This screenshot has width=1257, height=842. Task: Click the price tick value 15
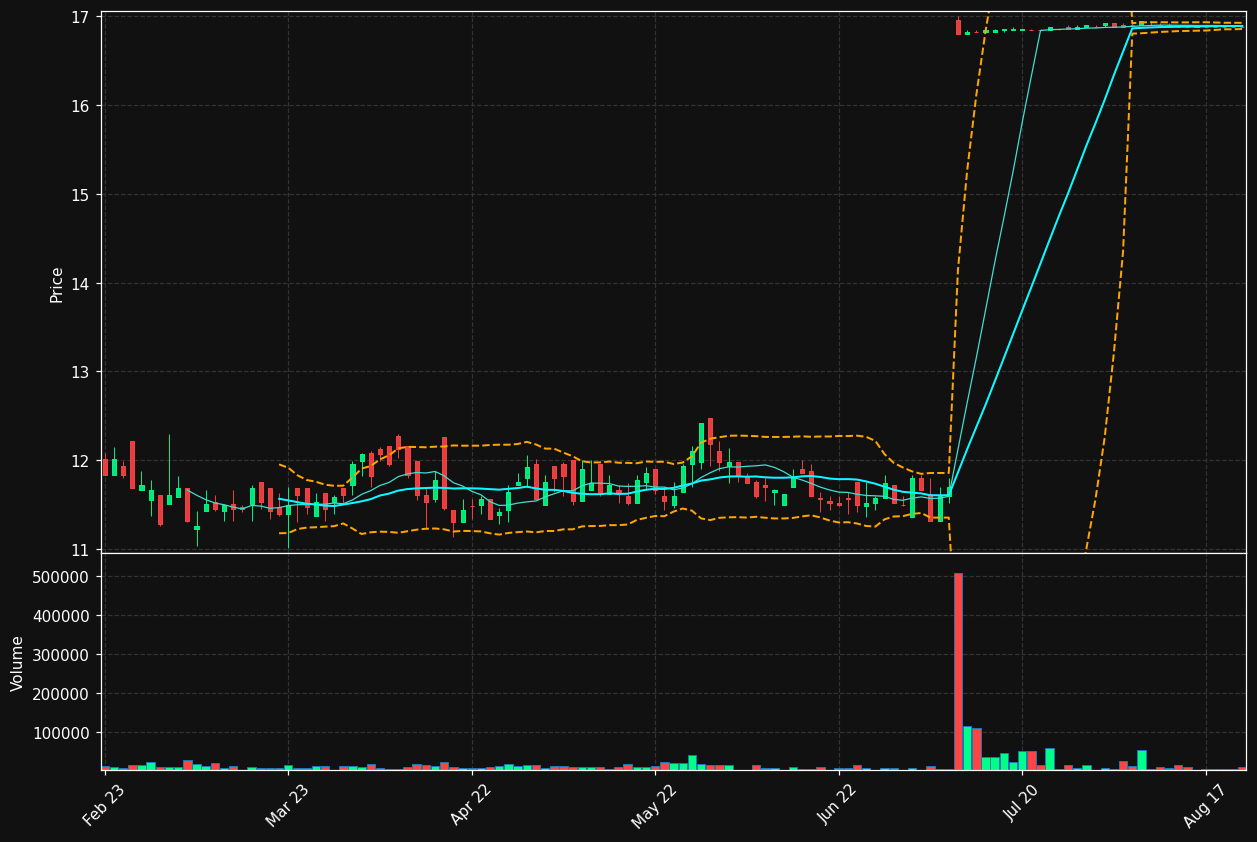(x=80, y=195)
